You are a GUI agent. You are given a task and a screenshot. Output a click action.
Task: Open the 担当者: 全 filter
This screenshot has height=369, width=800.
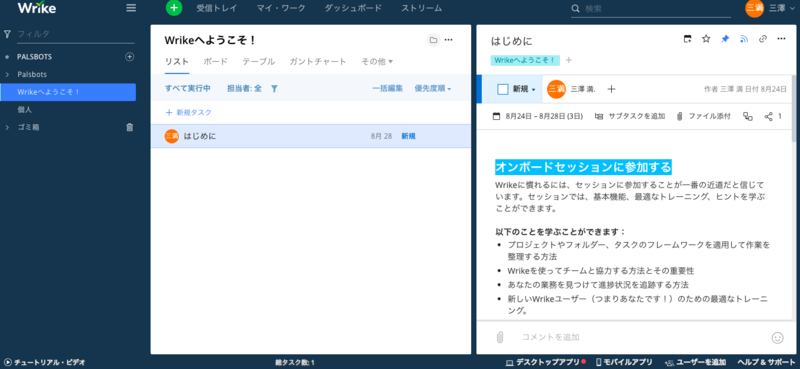244,89
